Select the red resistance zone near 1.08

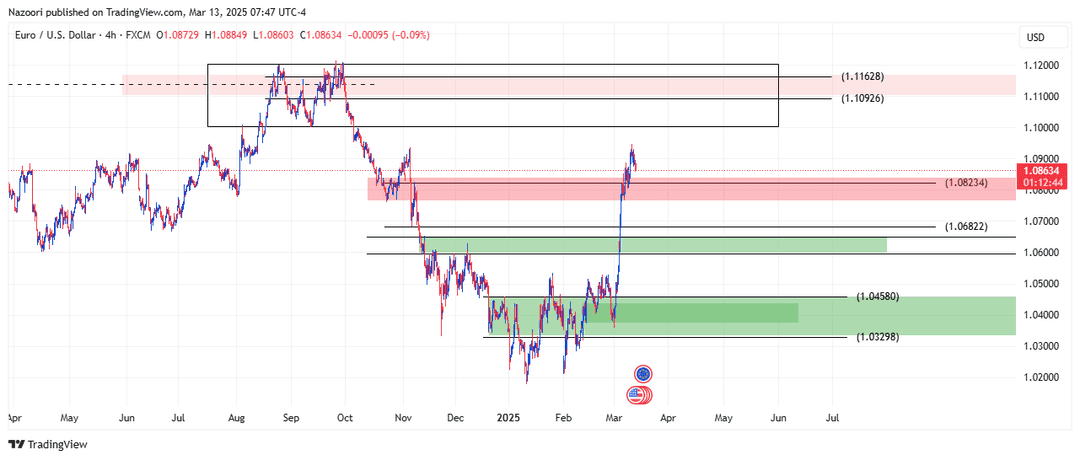coord(692,189)
